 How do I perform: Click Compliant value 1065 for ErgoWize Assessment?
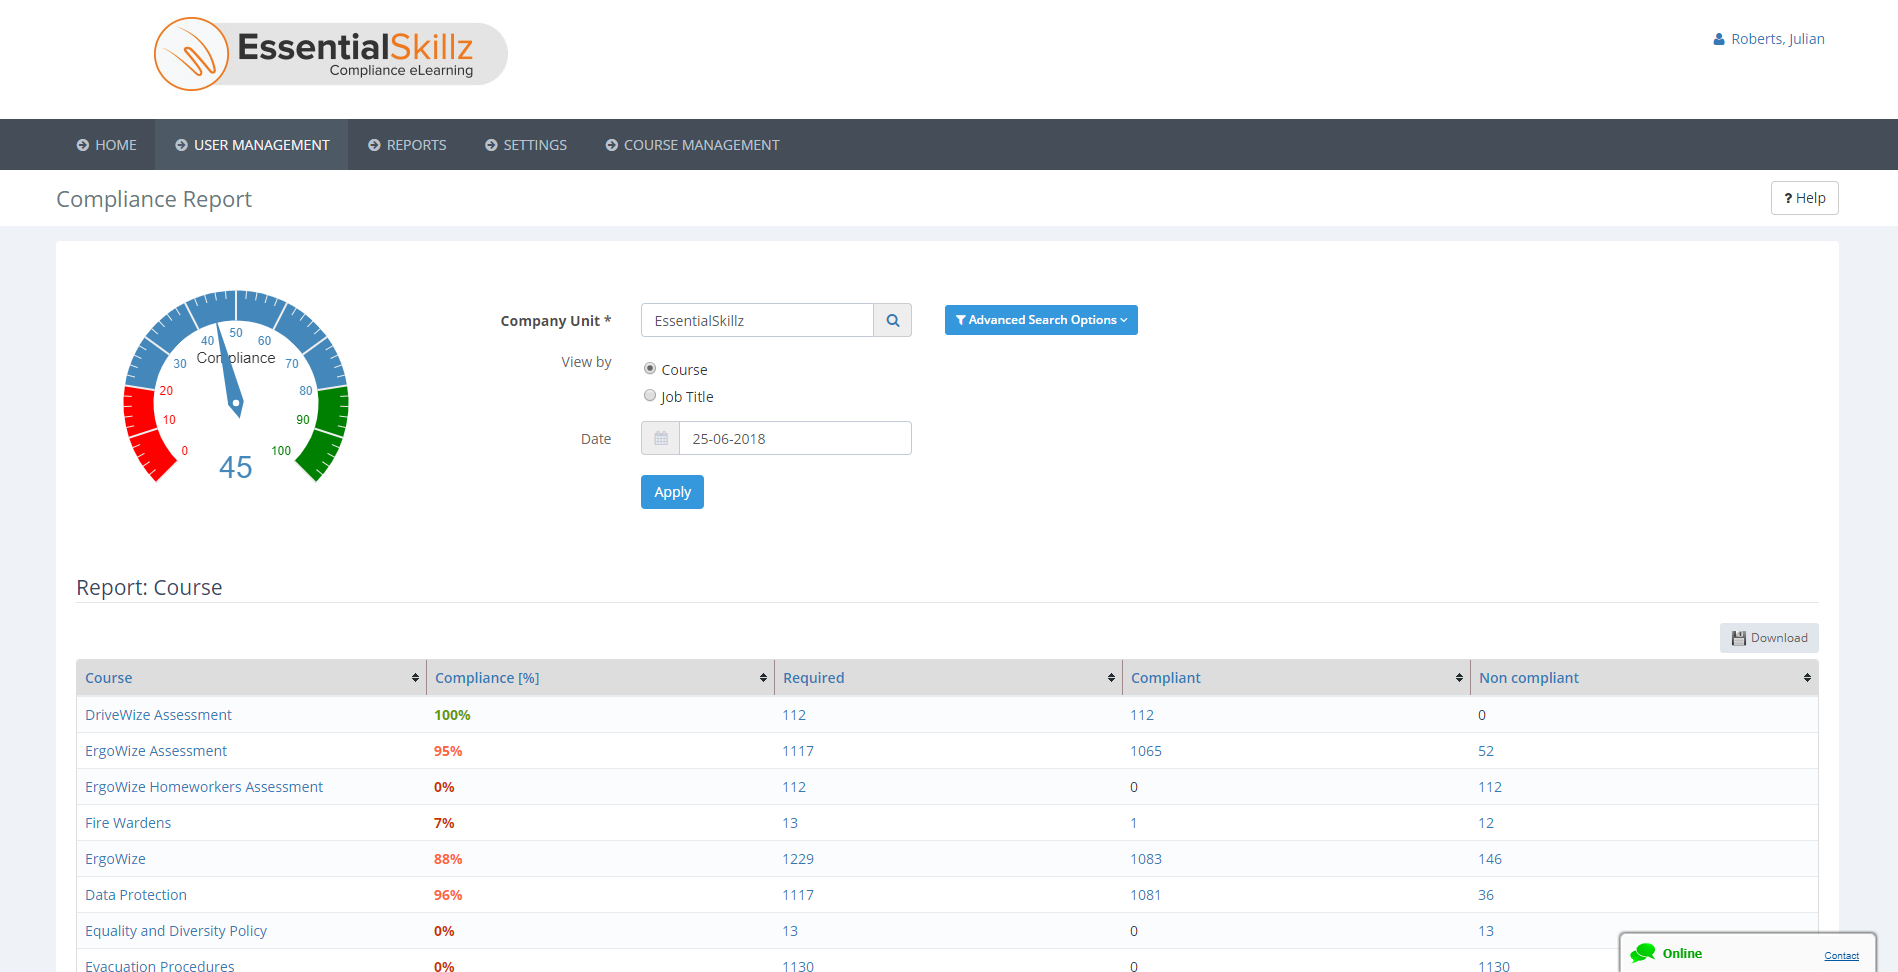[x=1146, y=751]
